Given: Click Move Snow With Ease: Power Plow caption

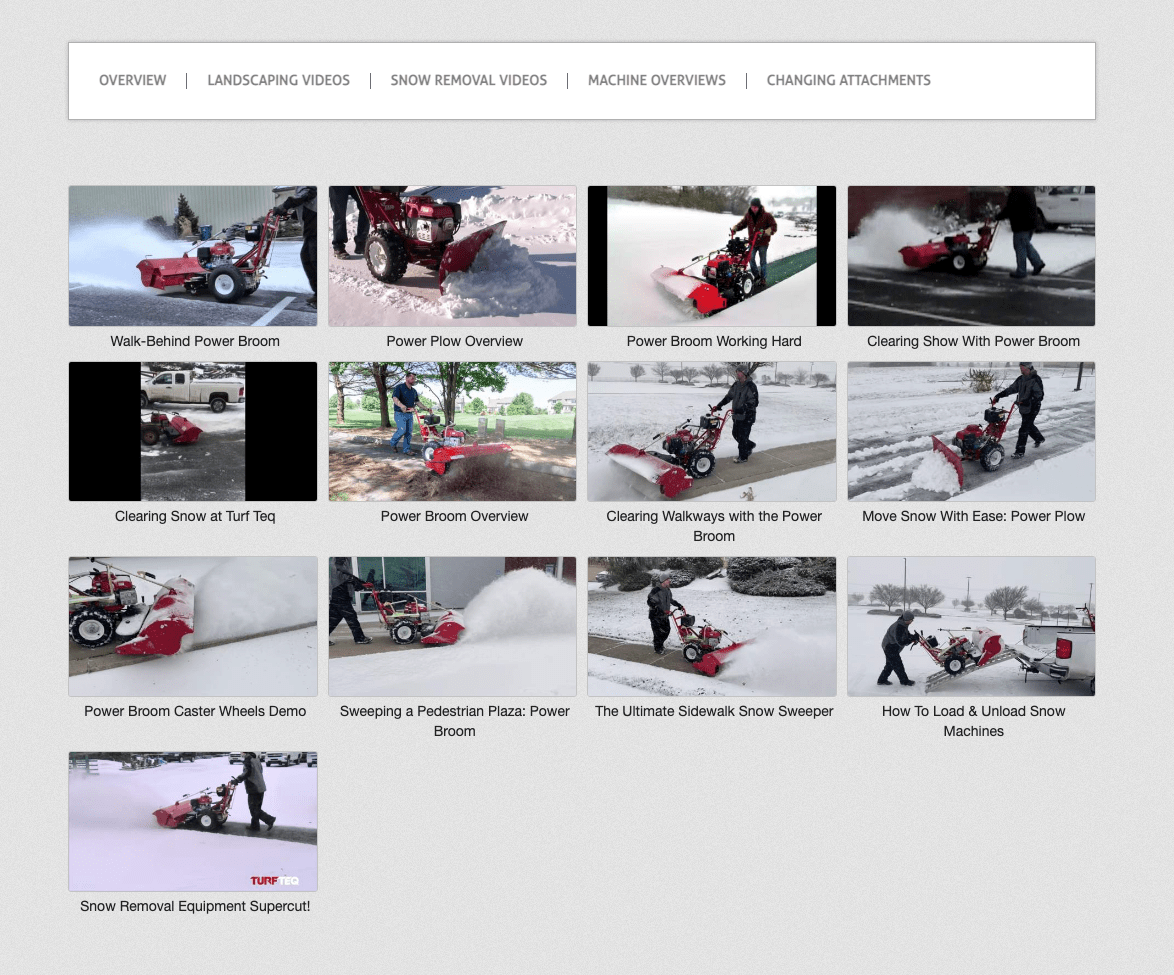Looking at the screenshot, I should 973,517.
